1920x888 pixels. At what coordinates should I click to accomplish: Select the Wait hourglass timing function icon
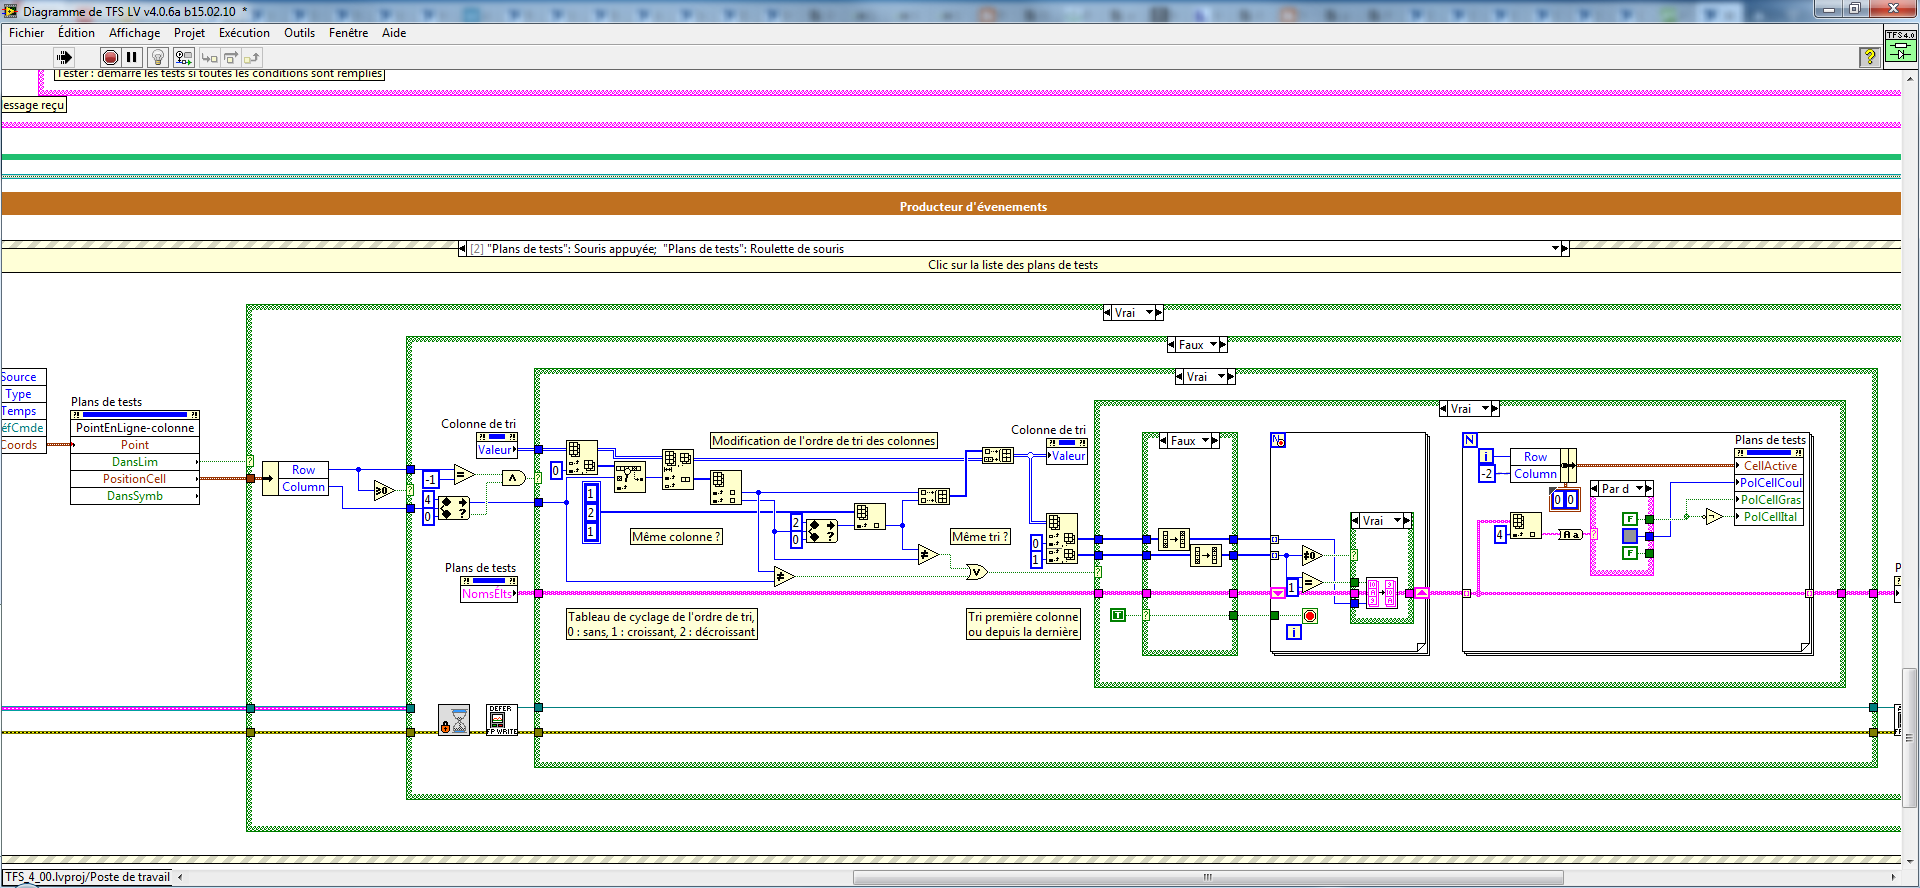click(x=454, y=719)
